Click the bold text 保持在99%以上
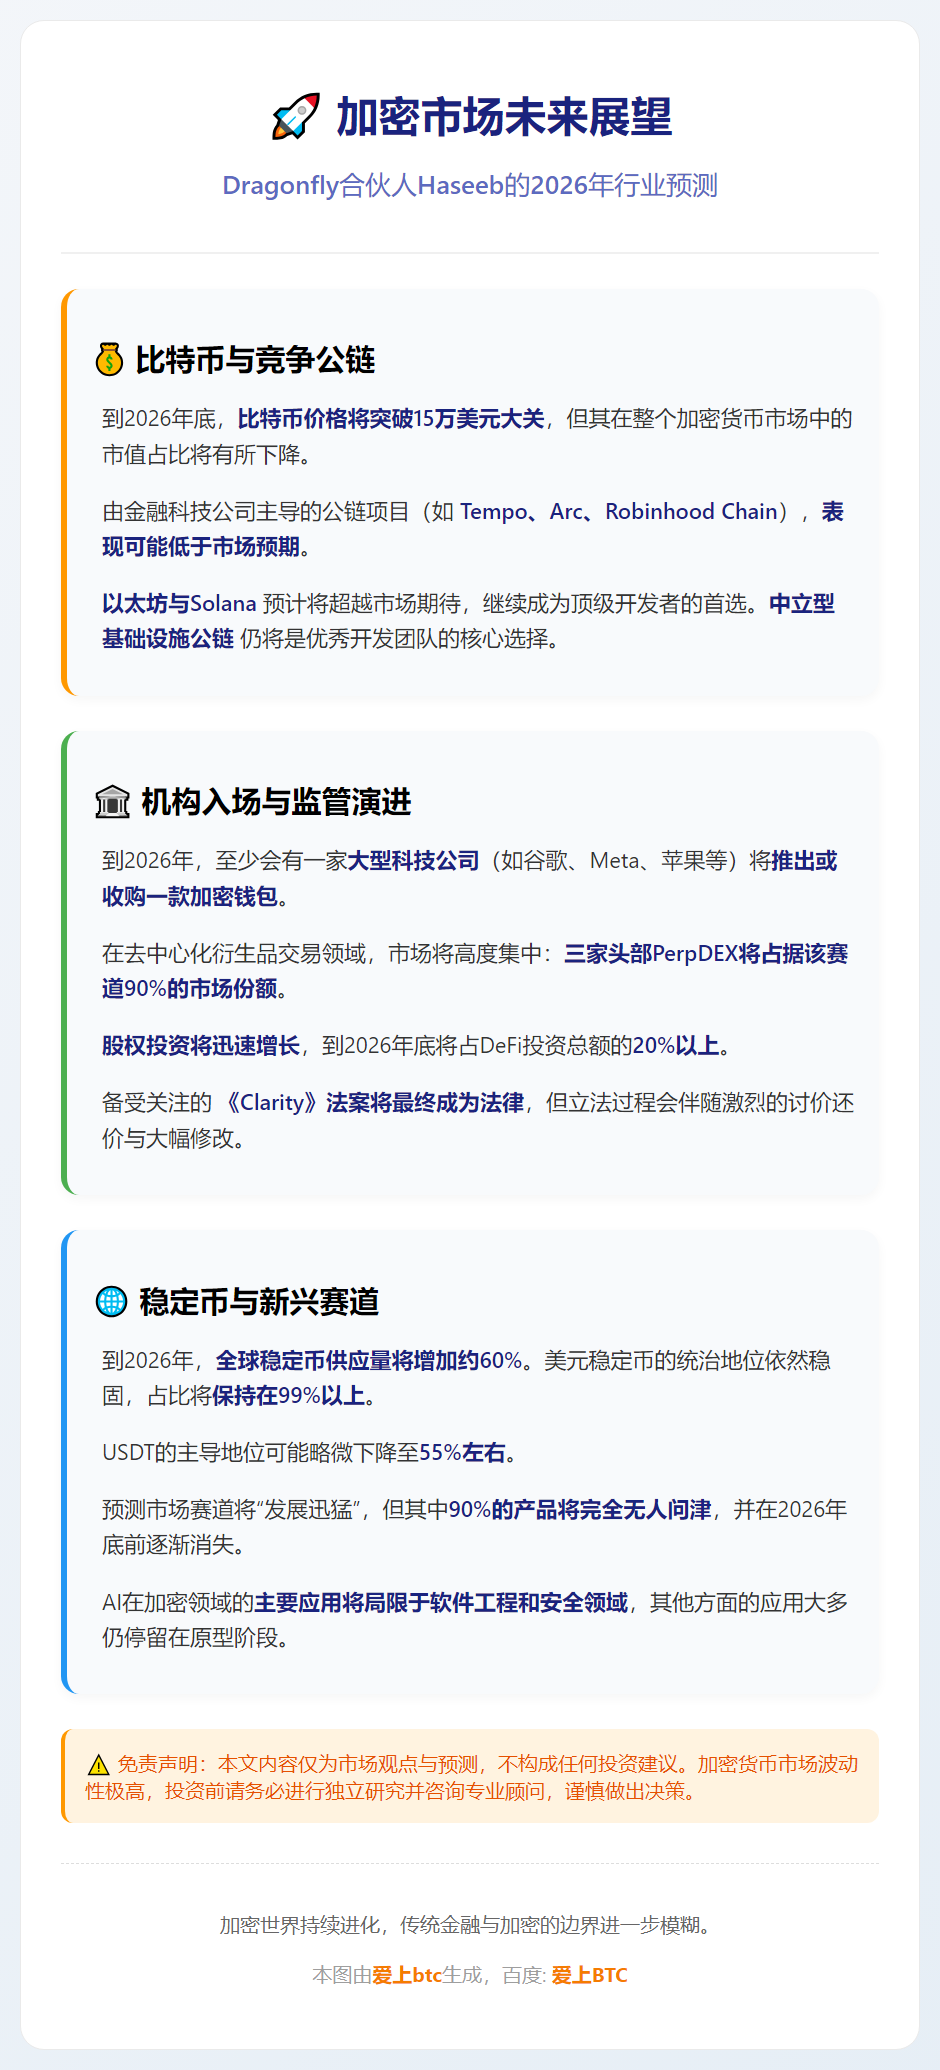Viewport: 940px width, 2070px height. (x=288, y=1396)
